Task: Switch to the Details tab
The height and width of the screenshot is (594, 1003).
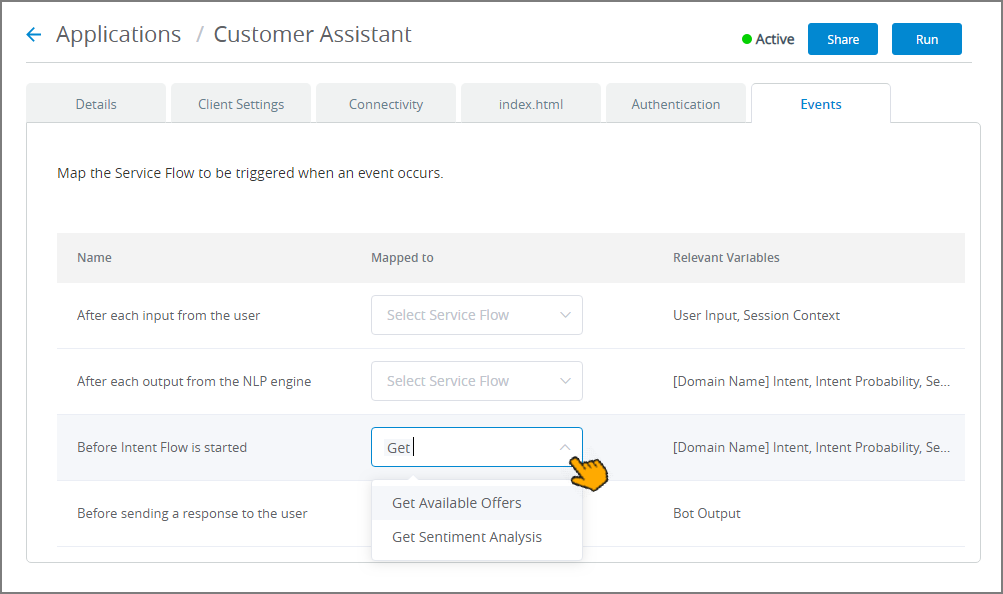Action: point(96,104)
